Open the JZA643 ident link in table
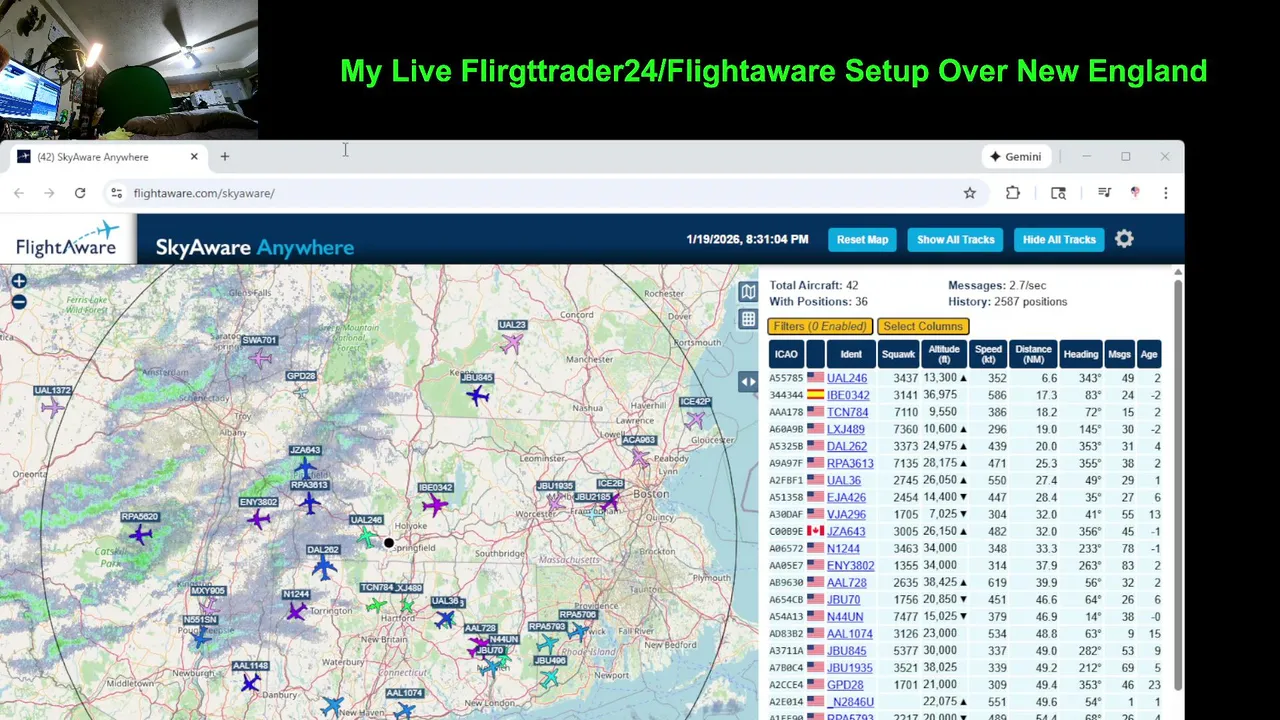The width and height of the screenshot is (1280, 720). [846, 531]
